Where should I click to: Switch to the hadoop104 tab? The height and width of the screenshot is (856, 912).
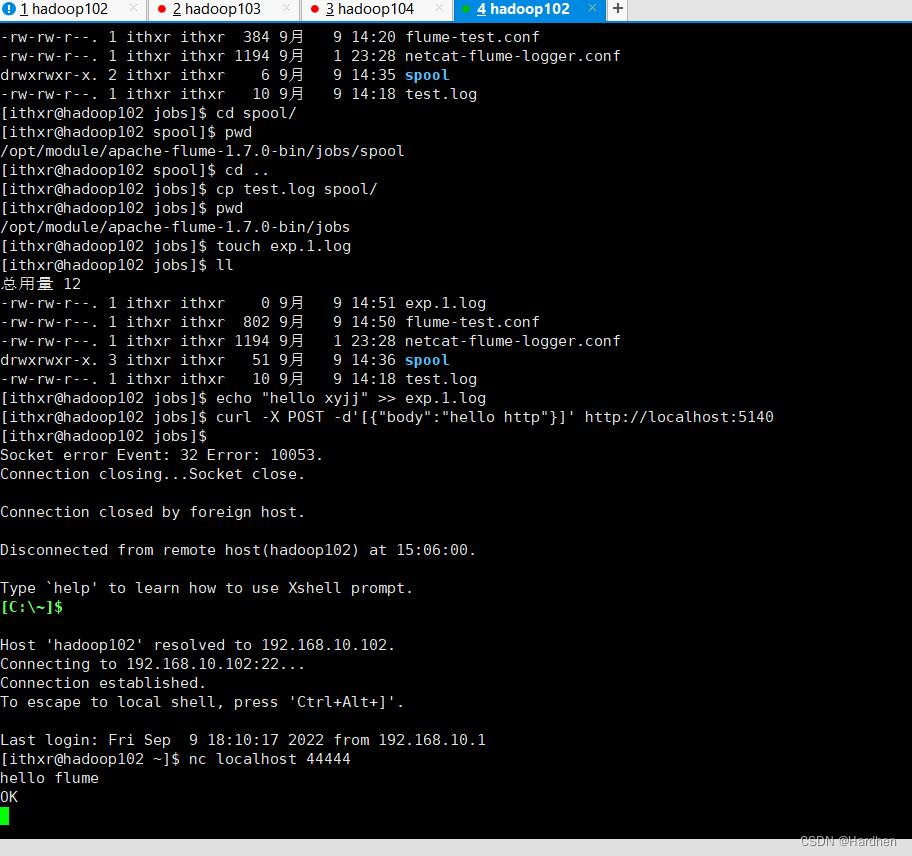370,11
